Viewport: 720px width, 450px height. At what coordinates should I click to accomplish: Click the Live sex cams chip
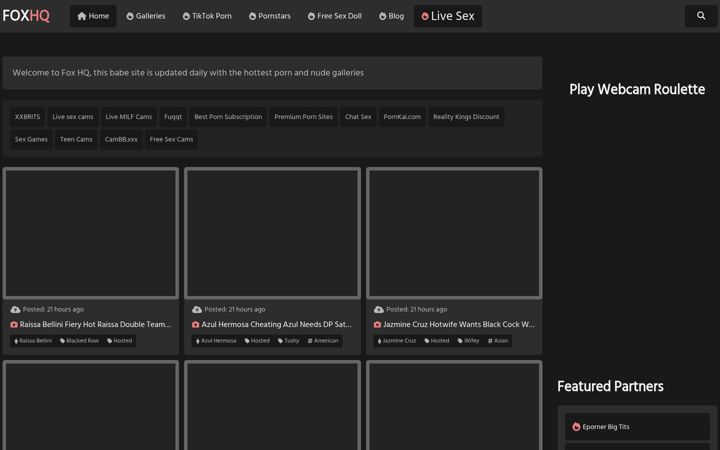(x=73, y=117)
